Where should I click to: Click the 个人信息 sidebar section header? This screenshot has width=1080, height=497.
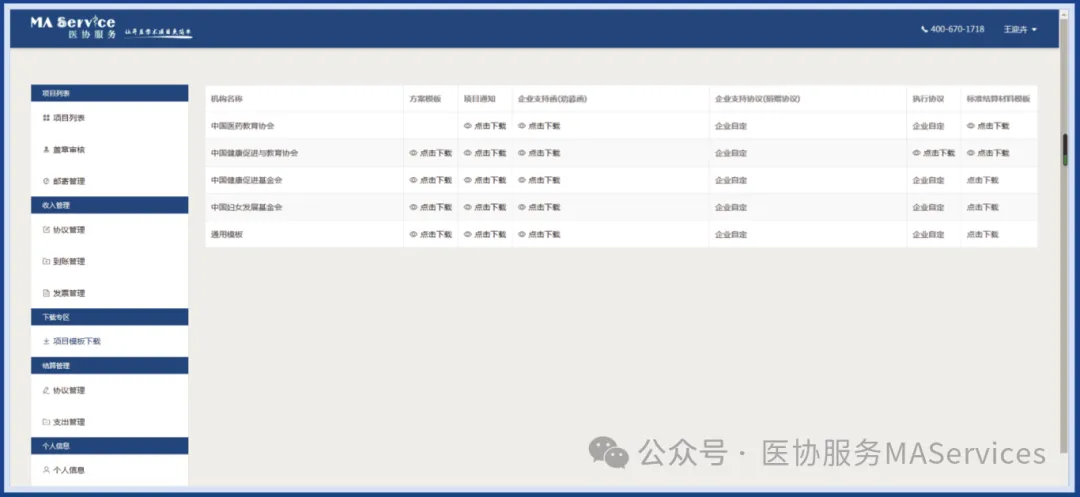pyautogui.click(x=110, y=445)
